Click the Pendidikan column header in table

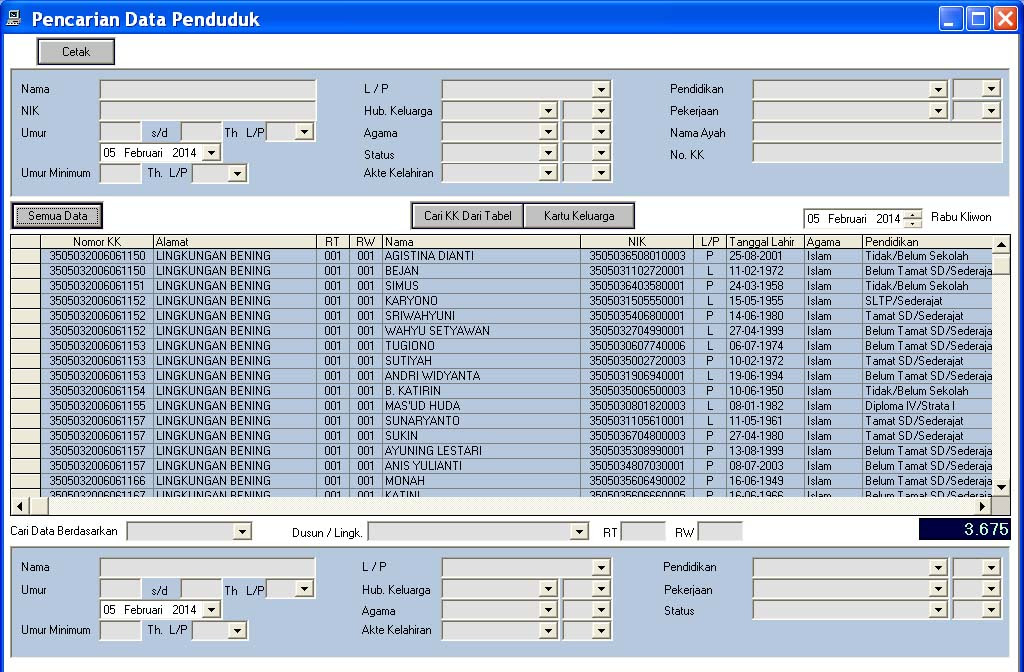point(927,242)
